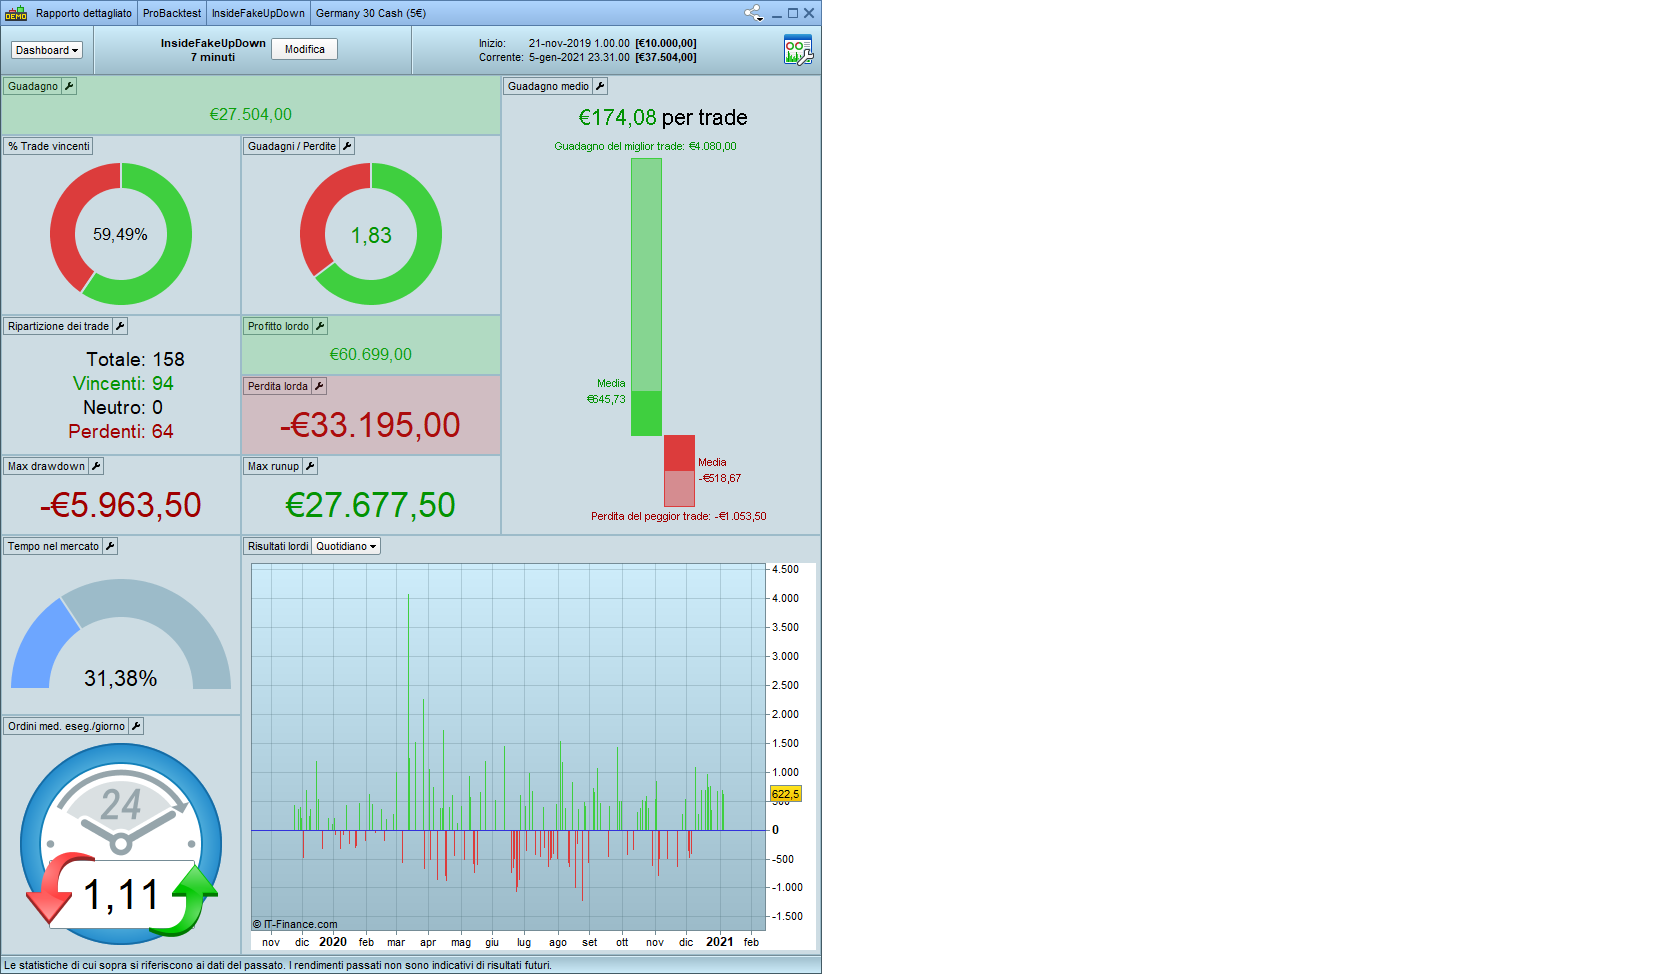This screenshot has height=974, width=1680.
Task: Click the €27.677,50 runup value
Action: [x=371, y=505]
